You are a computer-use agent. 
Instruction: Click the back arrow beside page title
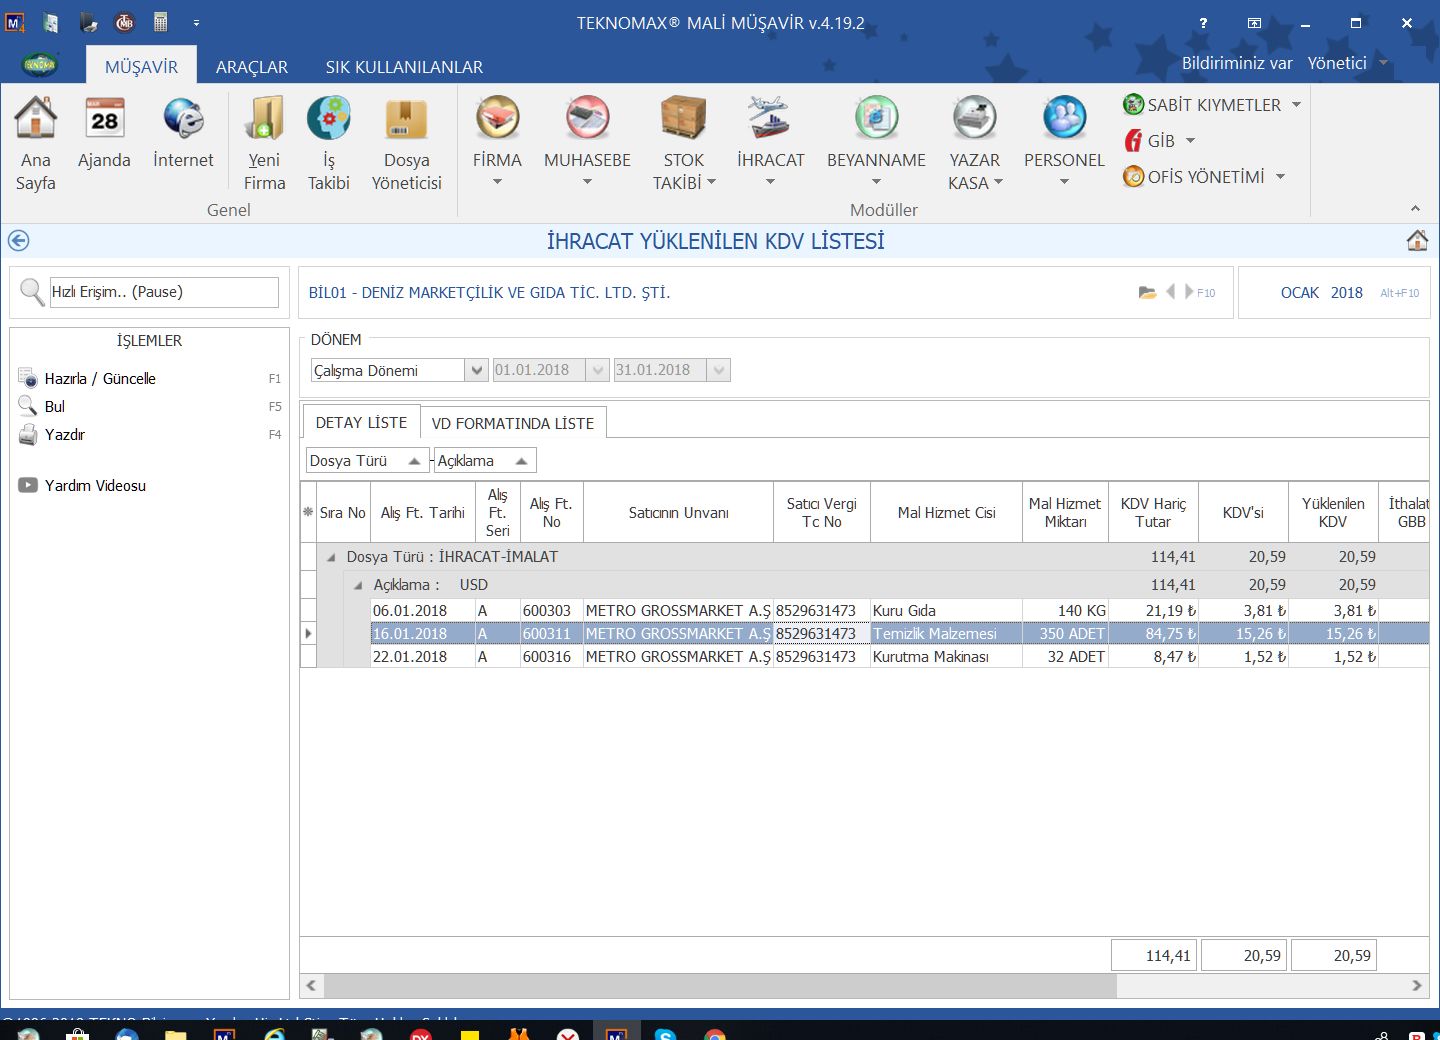tap(18, 241)
